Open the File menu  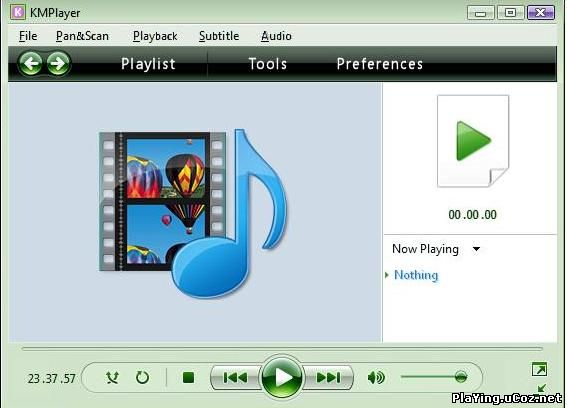(x=28, y=36)
